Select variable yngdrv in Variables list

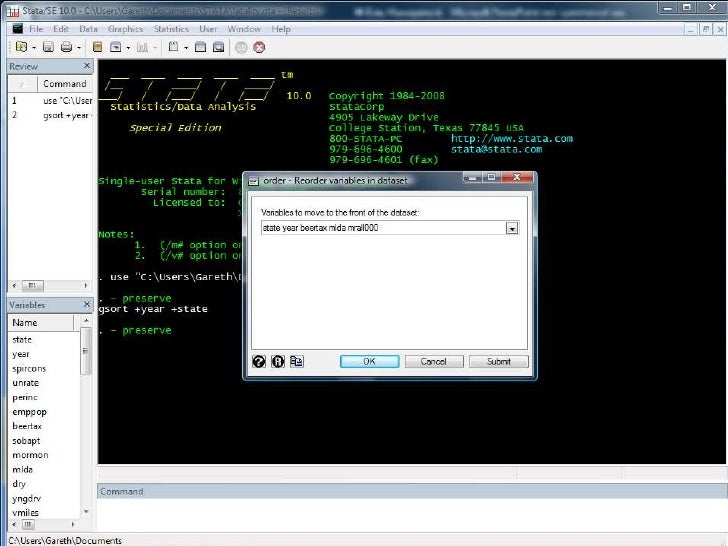coord(26,499)
